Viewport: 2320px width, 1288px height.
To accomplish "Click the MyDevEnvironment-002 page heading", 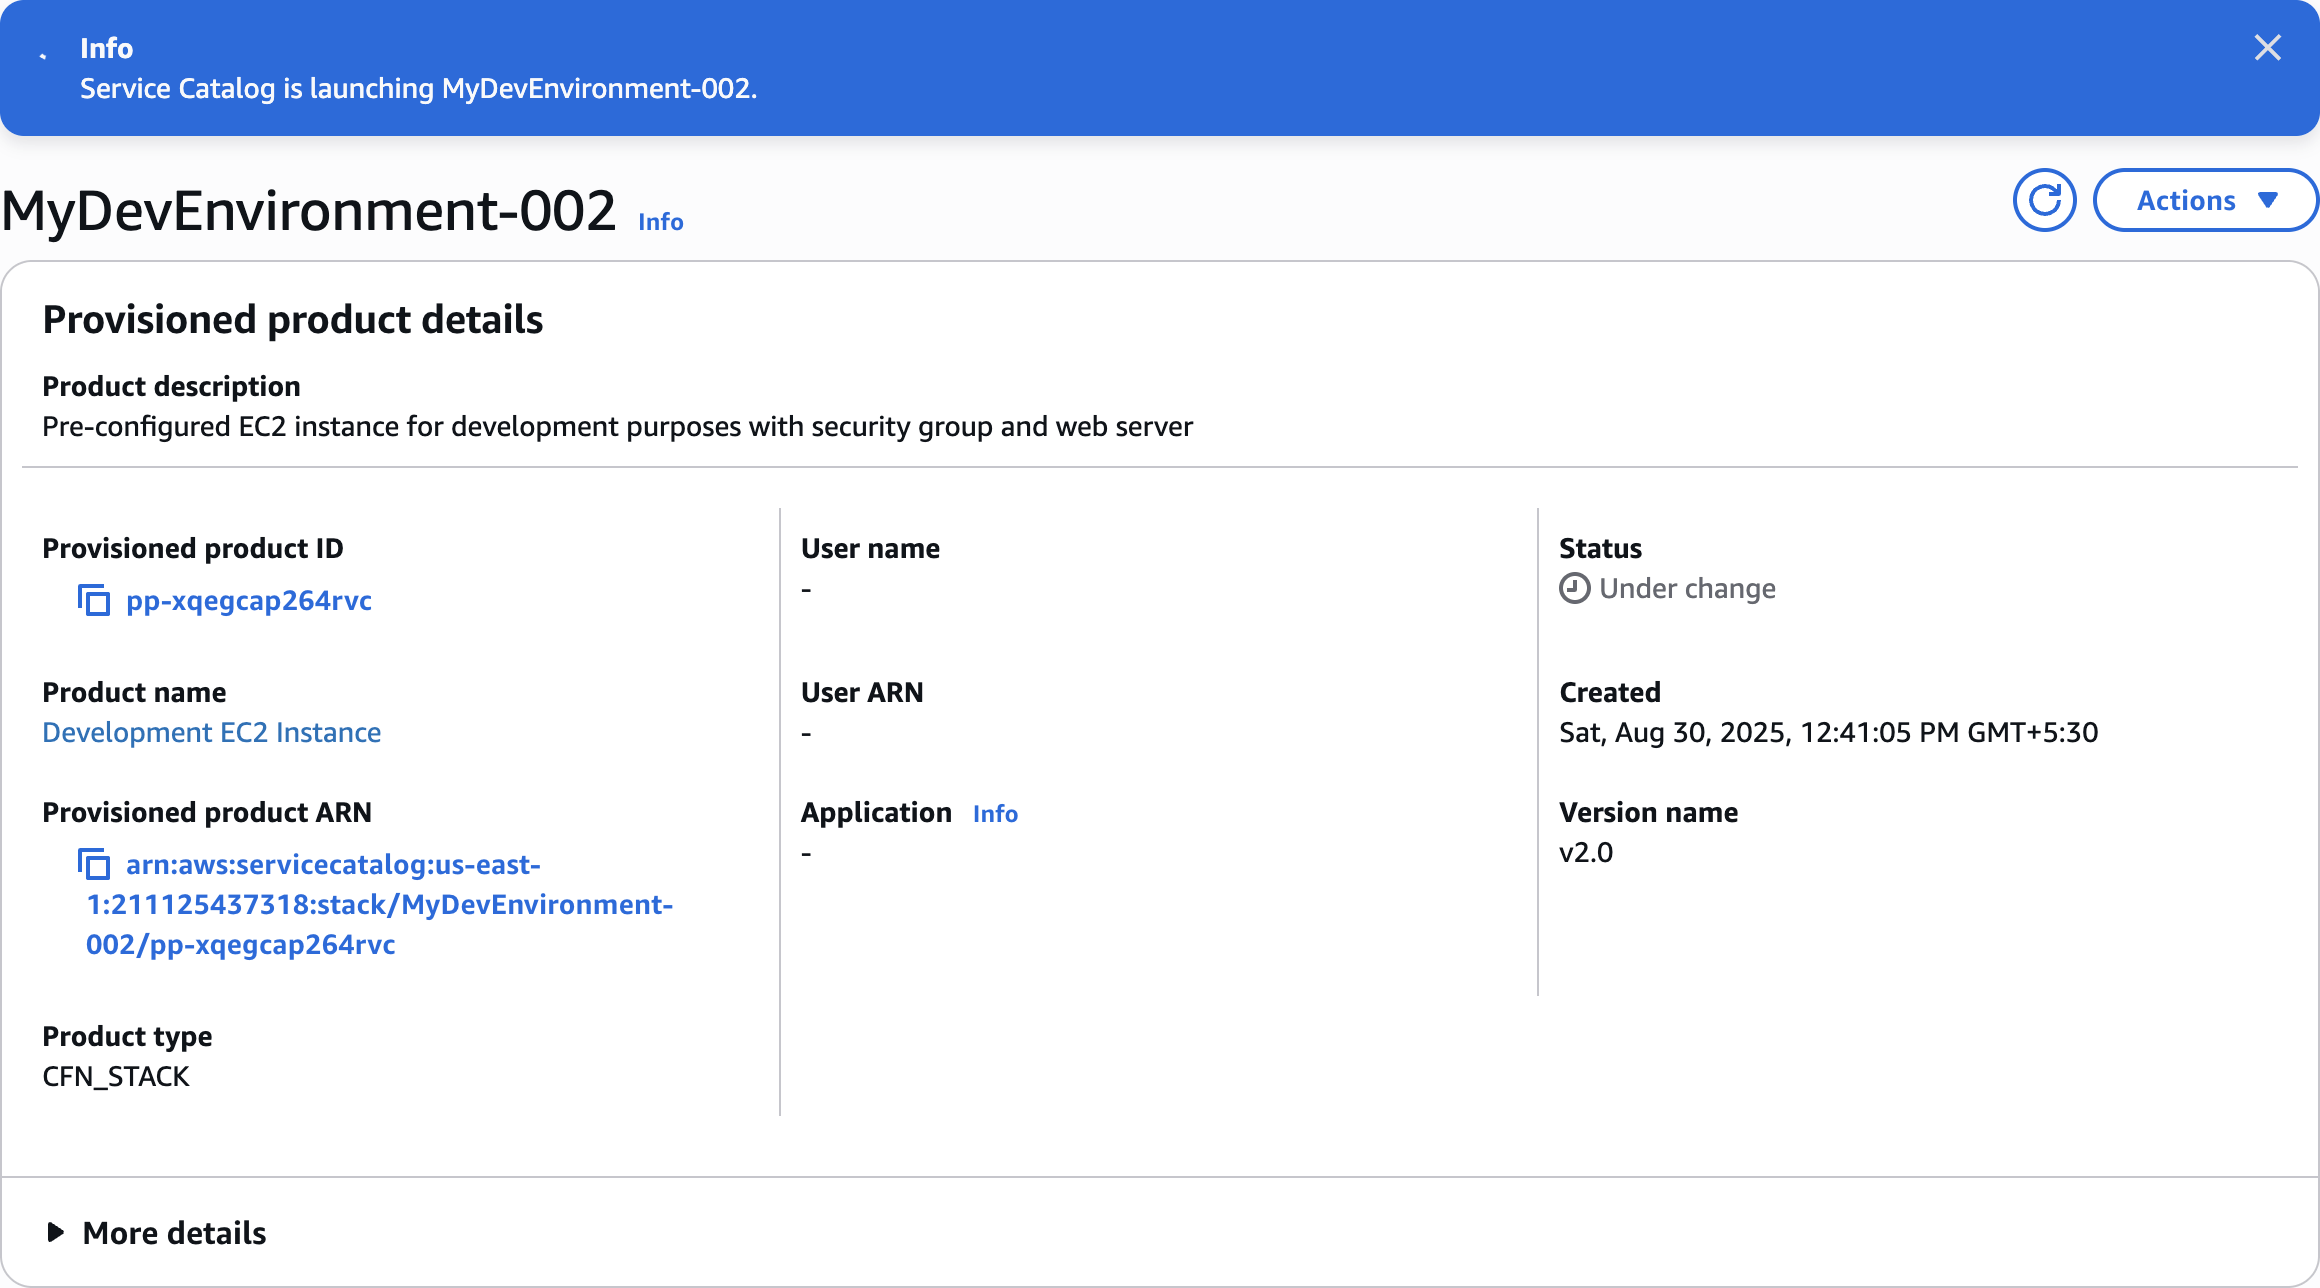I will click(309, 212).
